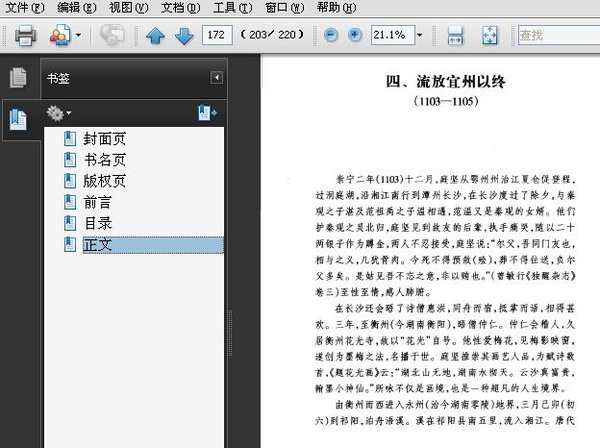This screenshot has width=600, height=448.
Task: Click the Print icon in the toolbar
Action: (25, 36)
